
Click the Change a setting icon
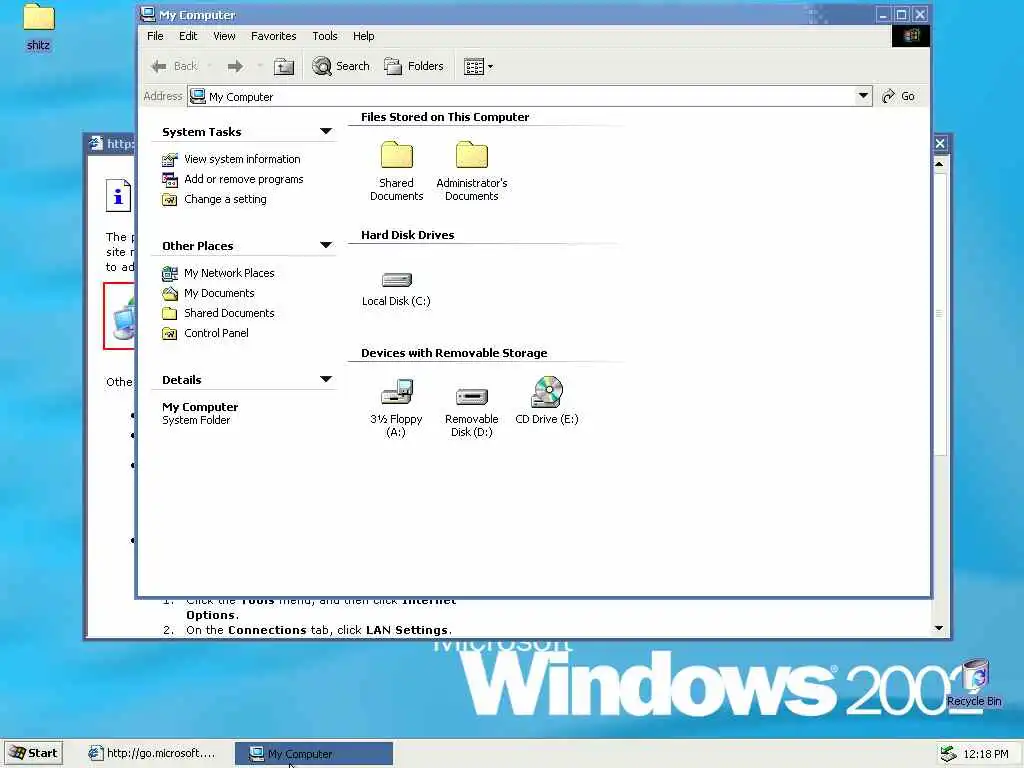[x=170, y=200]
